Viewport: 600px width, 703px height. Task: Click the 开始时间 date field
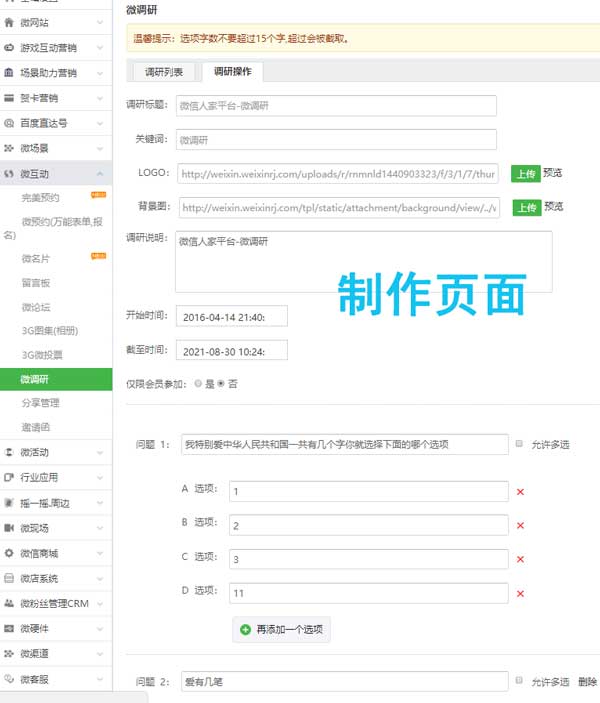click(x=232, y=317)
